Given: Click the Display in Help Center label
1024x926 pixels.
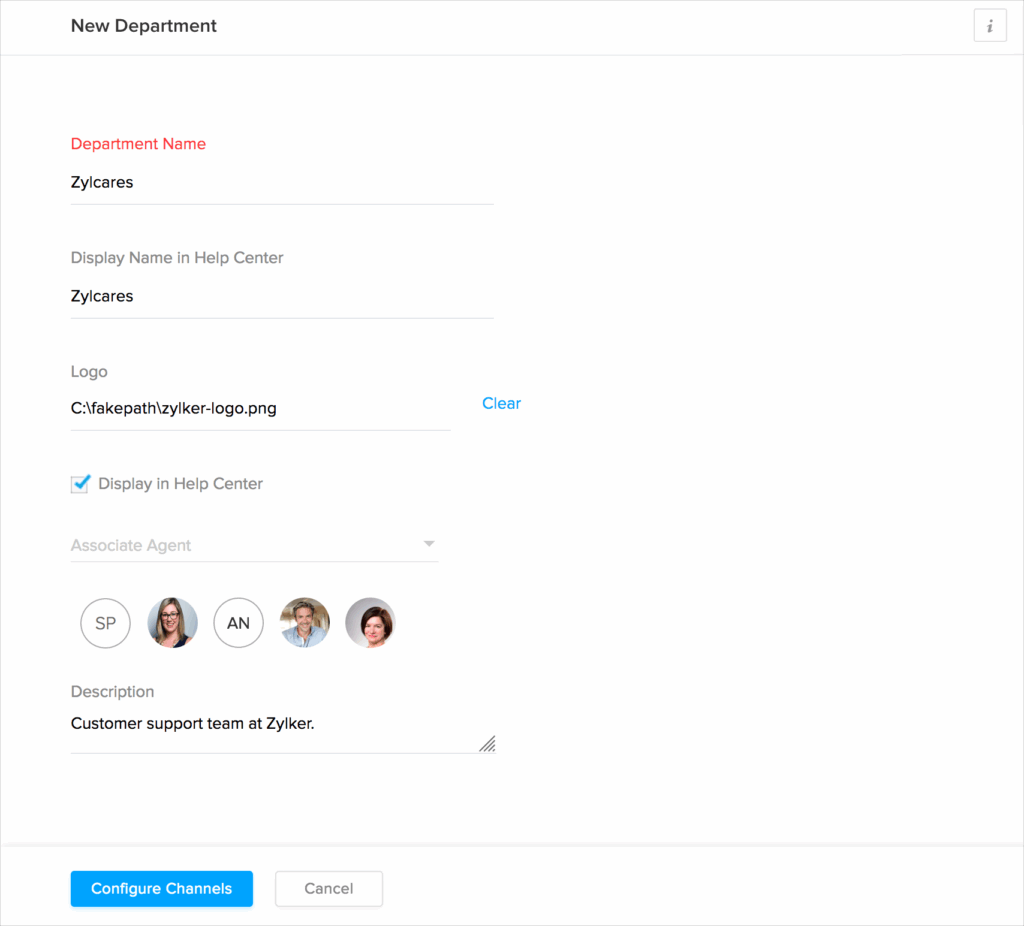Looking at the screenshot, I should 180,484.
